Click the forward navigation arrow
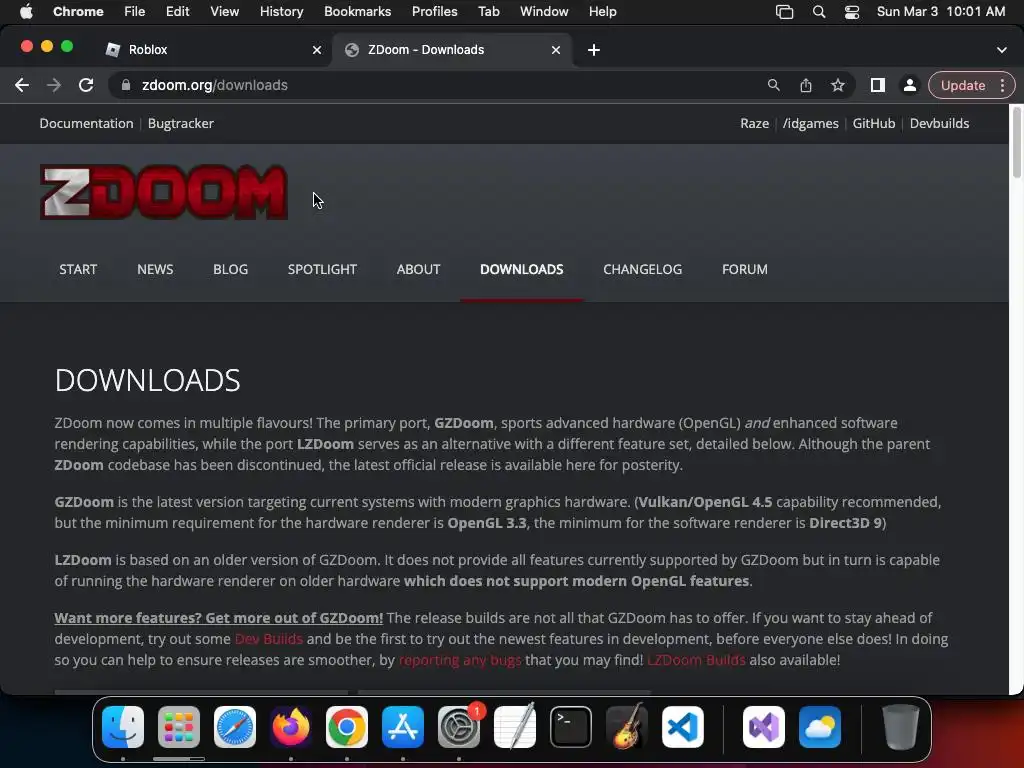The width and height of the screenshot is (1024, 768). click(x=54, y=85)
